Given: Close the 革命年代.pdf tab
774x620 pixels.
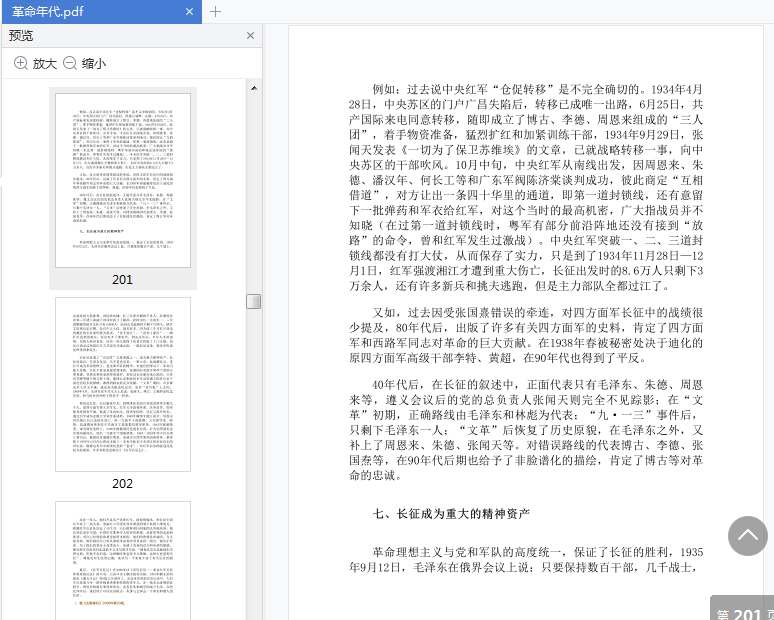Looking at the screenshot, I should [x=190, y=12].
